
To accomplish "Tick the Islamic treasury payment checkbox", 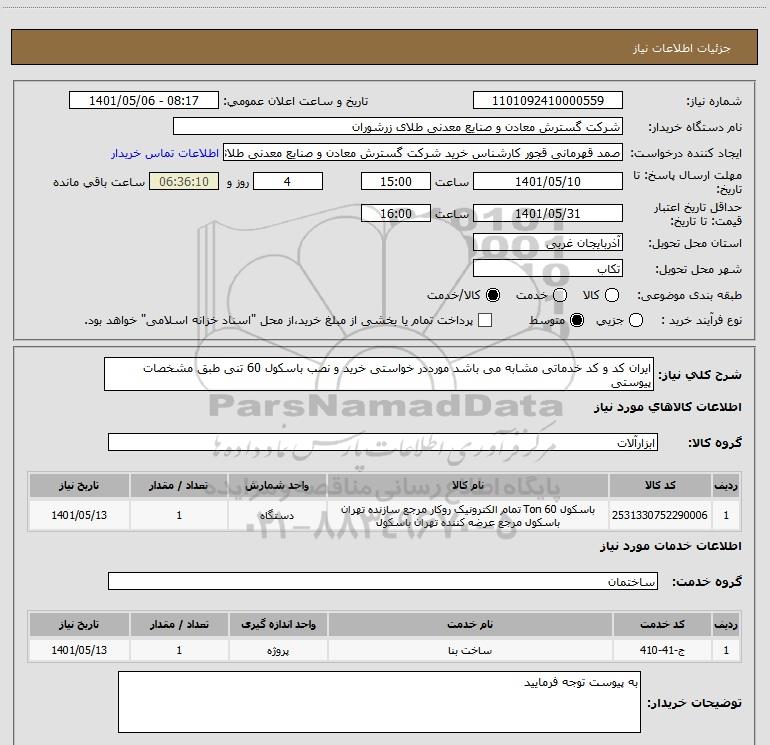I will [485, 320].
